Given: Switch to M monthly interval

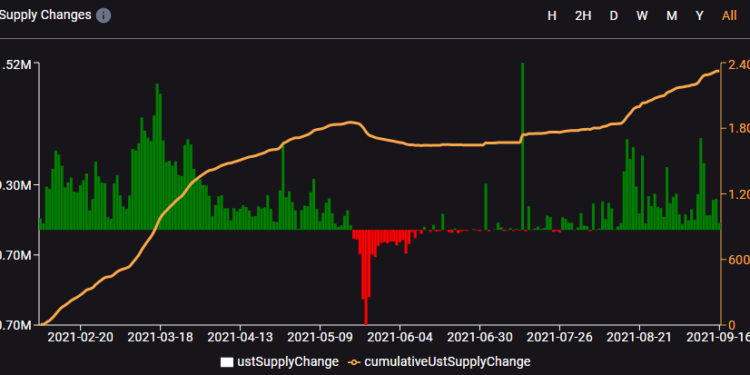Looking at the screenshot, I should (672, 16).
